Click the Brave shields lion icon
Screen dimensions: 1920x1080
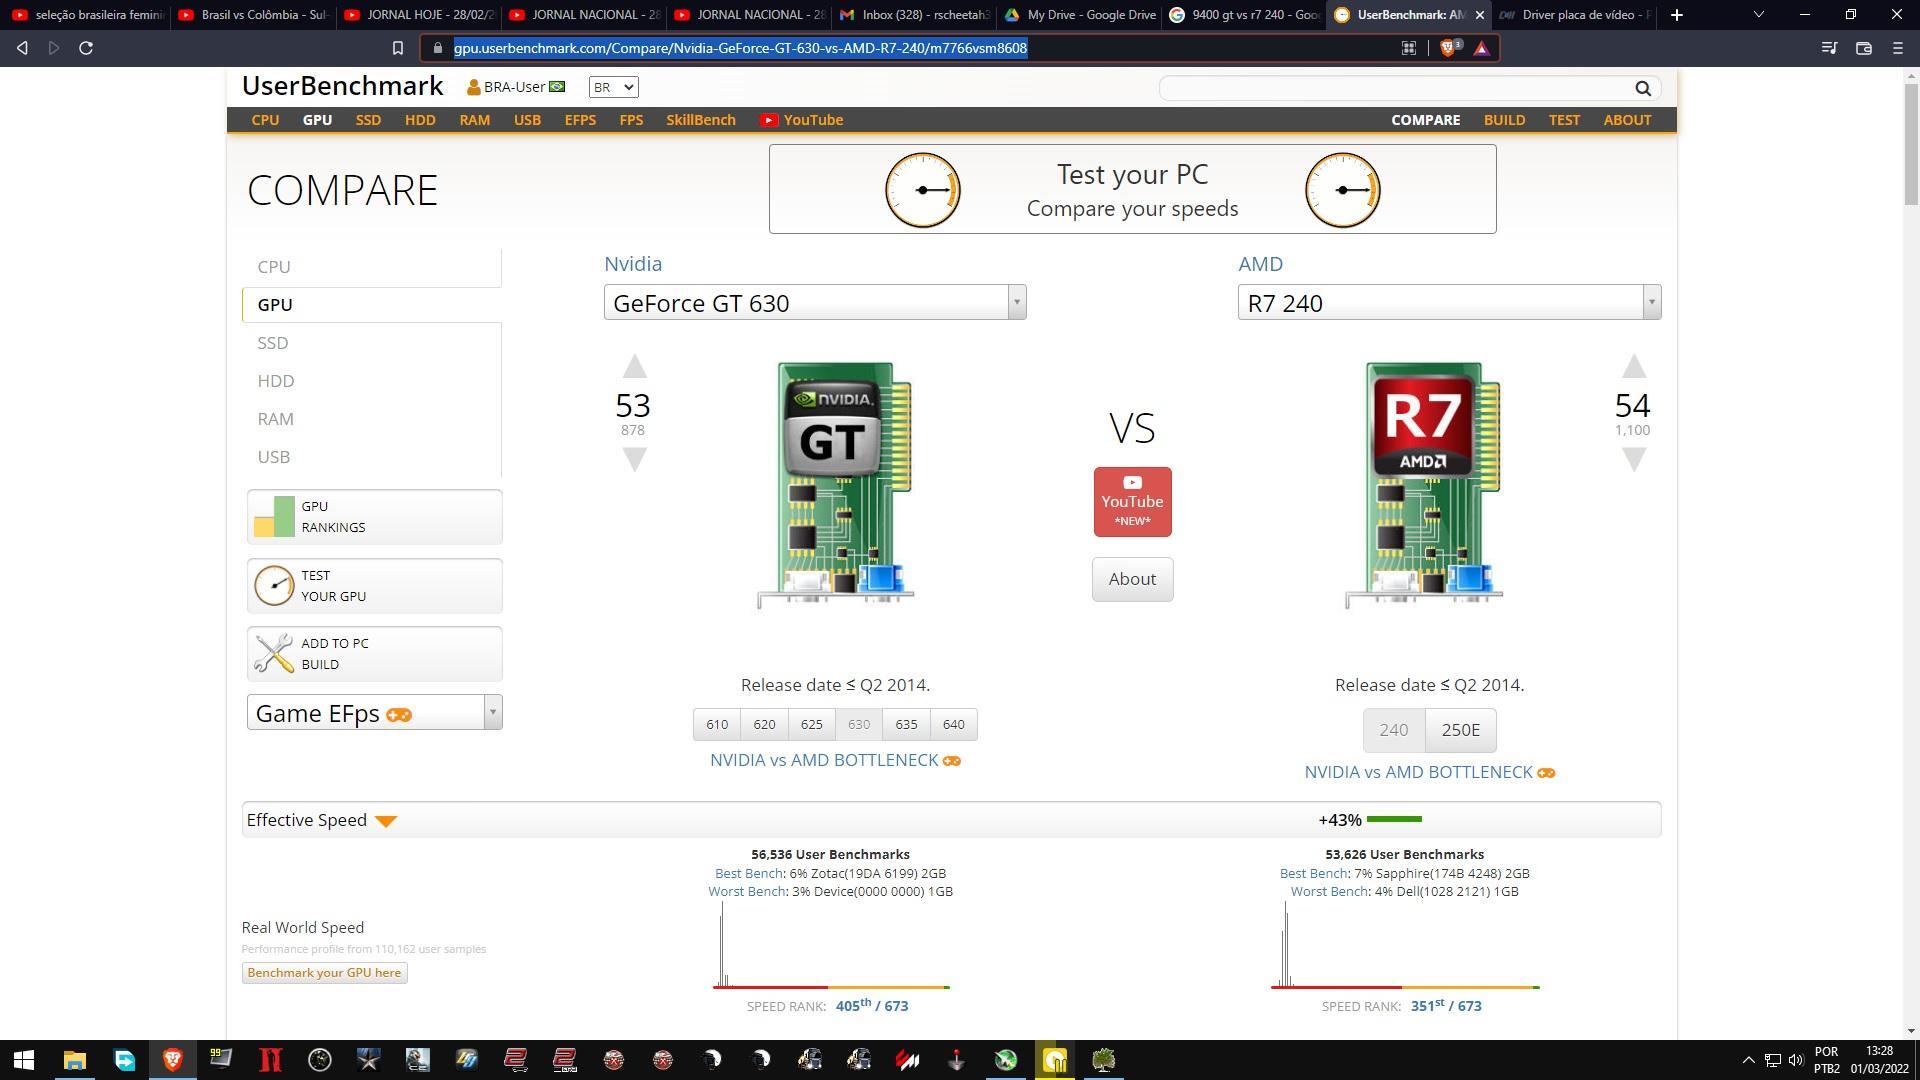1449,48
